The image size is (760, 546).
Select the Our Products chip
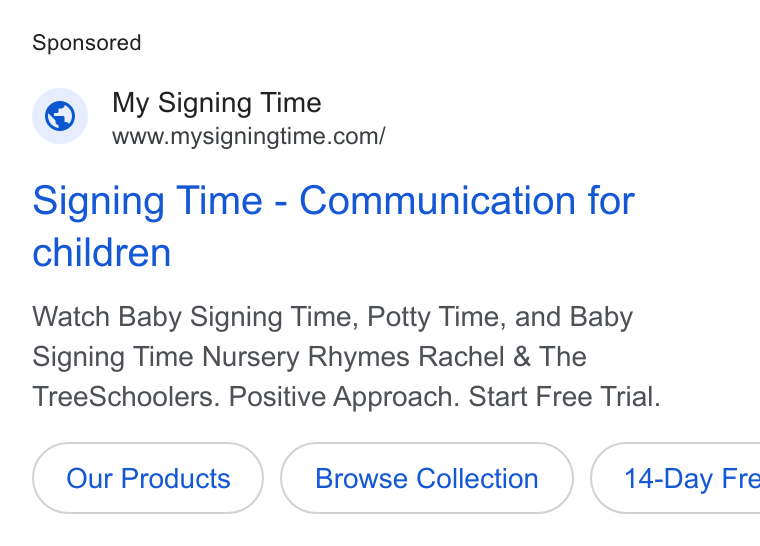coord(148,478)
